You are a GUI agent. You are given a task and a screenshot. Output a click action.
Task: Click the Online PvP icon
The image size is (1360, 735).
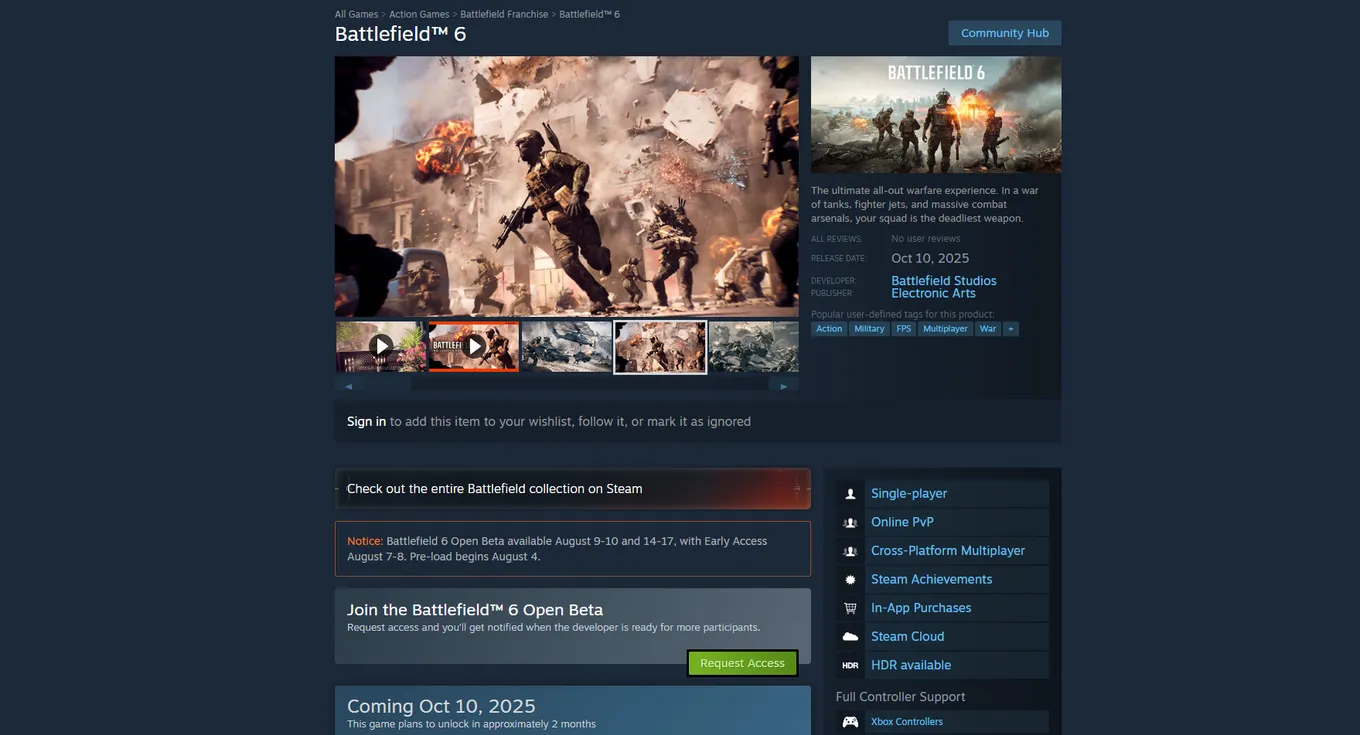pyautogui.click(x=850, y=522)
